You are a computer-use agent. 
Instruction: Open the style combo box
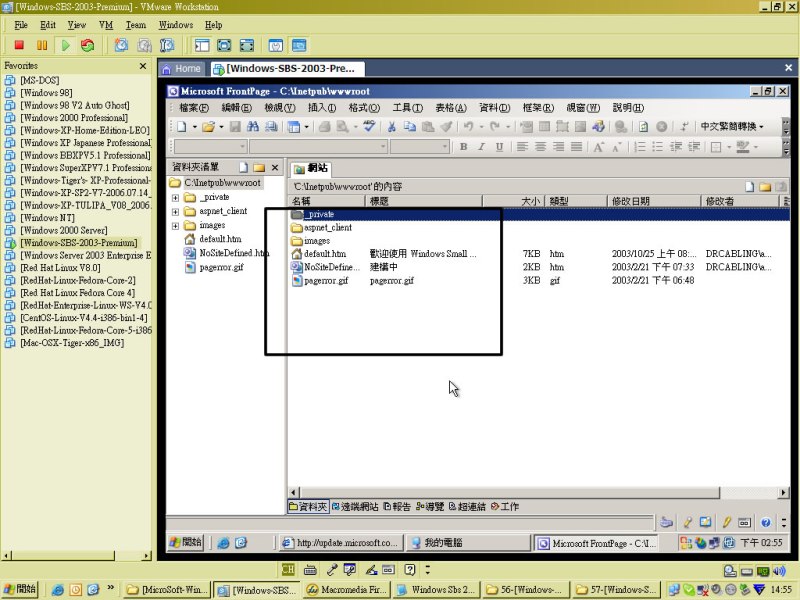tap(211, 147)
